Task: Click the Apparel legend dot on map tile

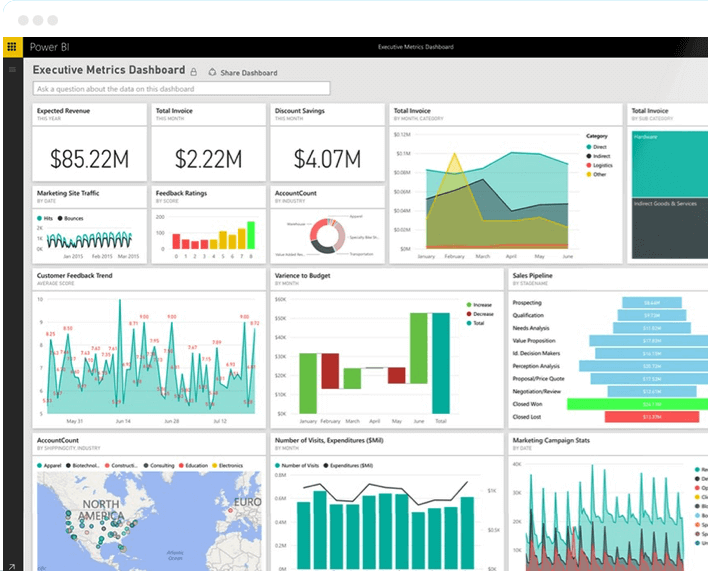Action: [41, 465]
